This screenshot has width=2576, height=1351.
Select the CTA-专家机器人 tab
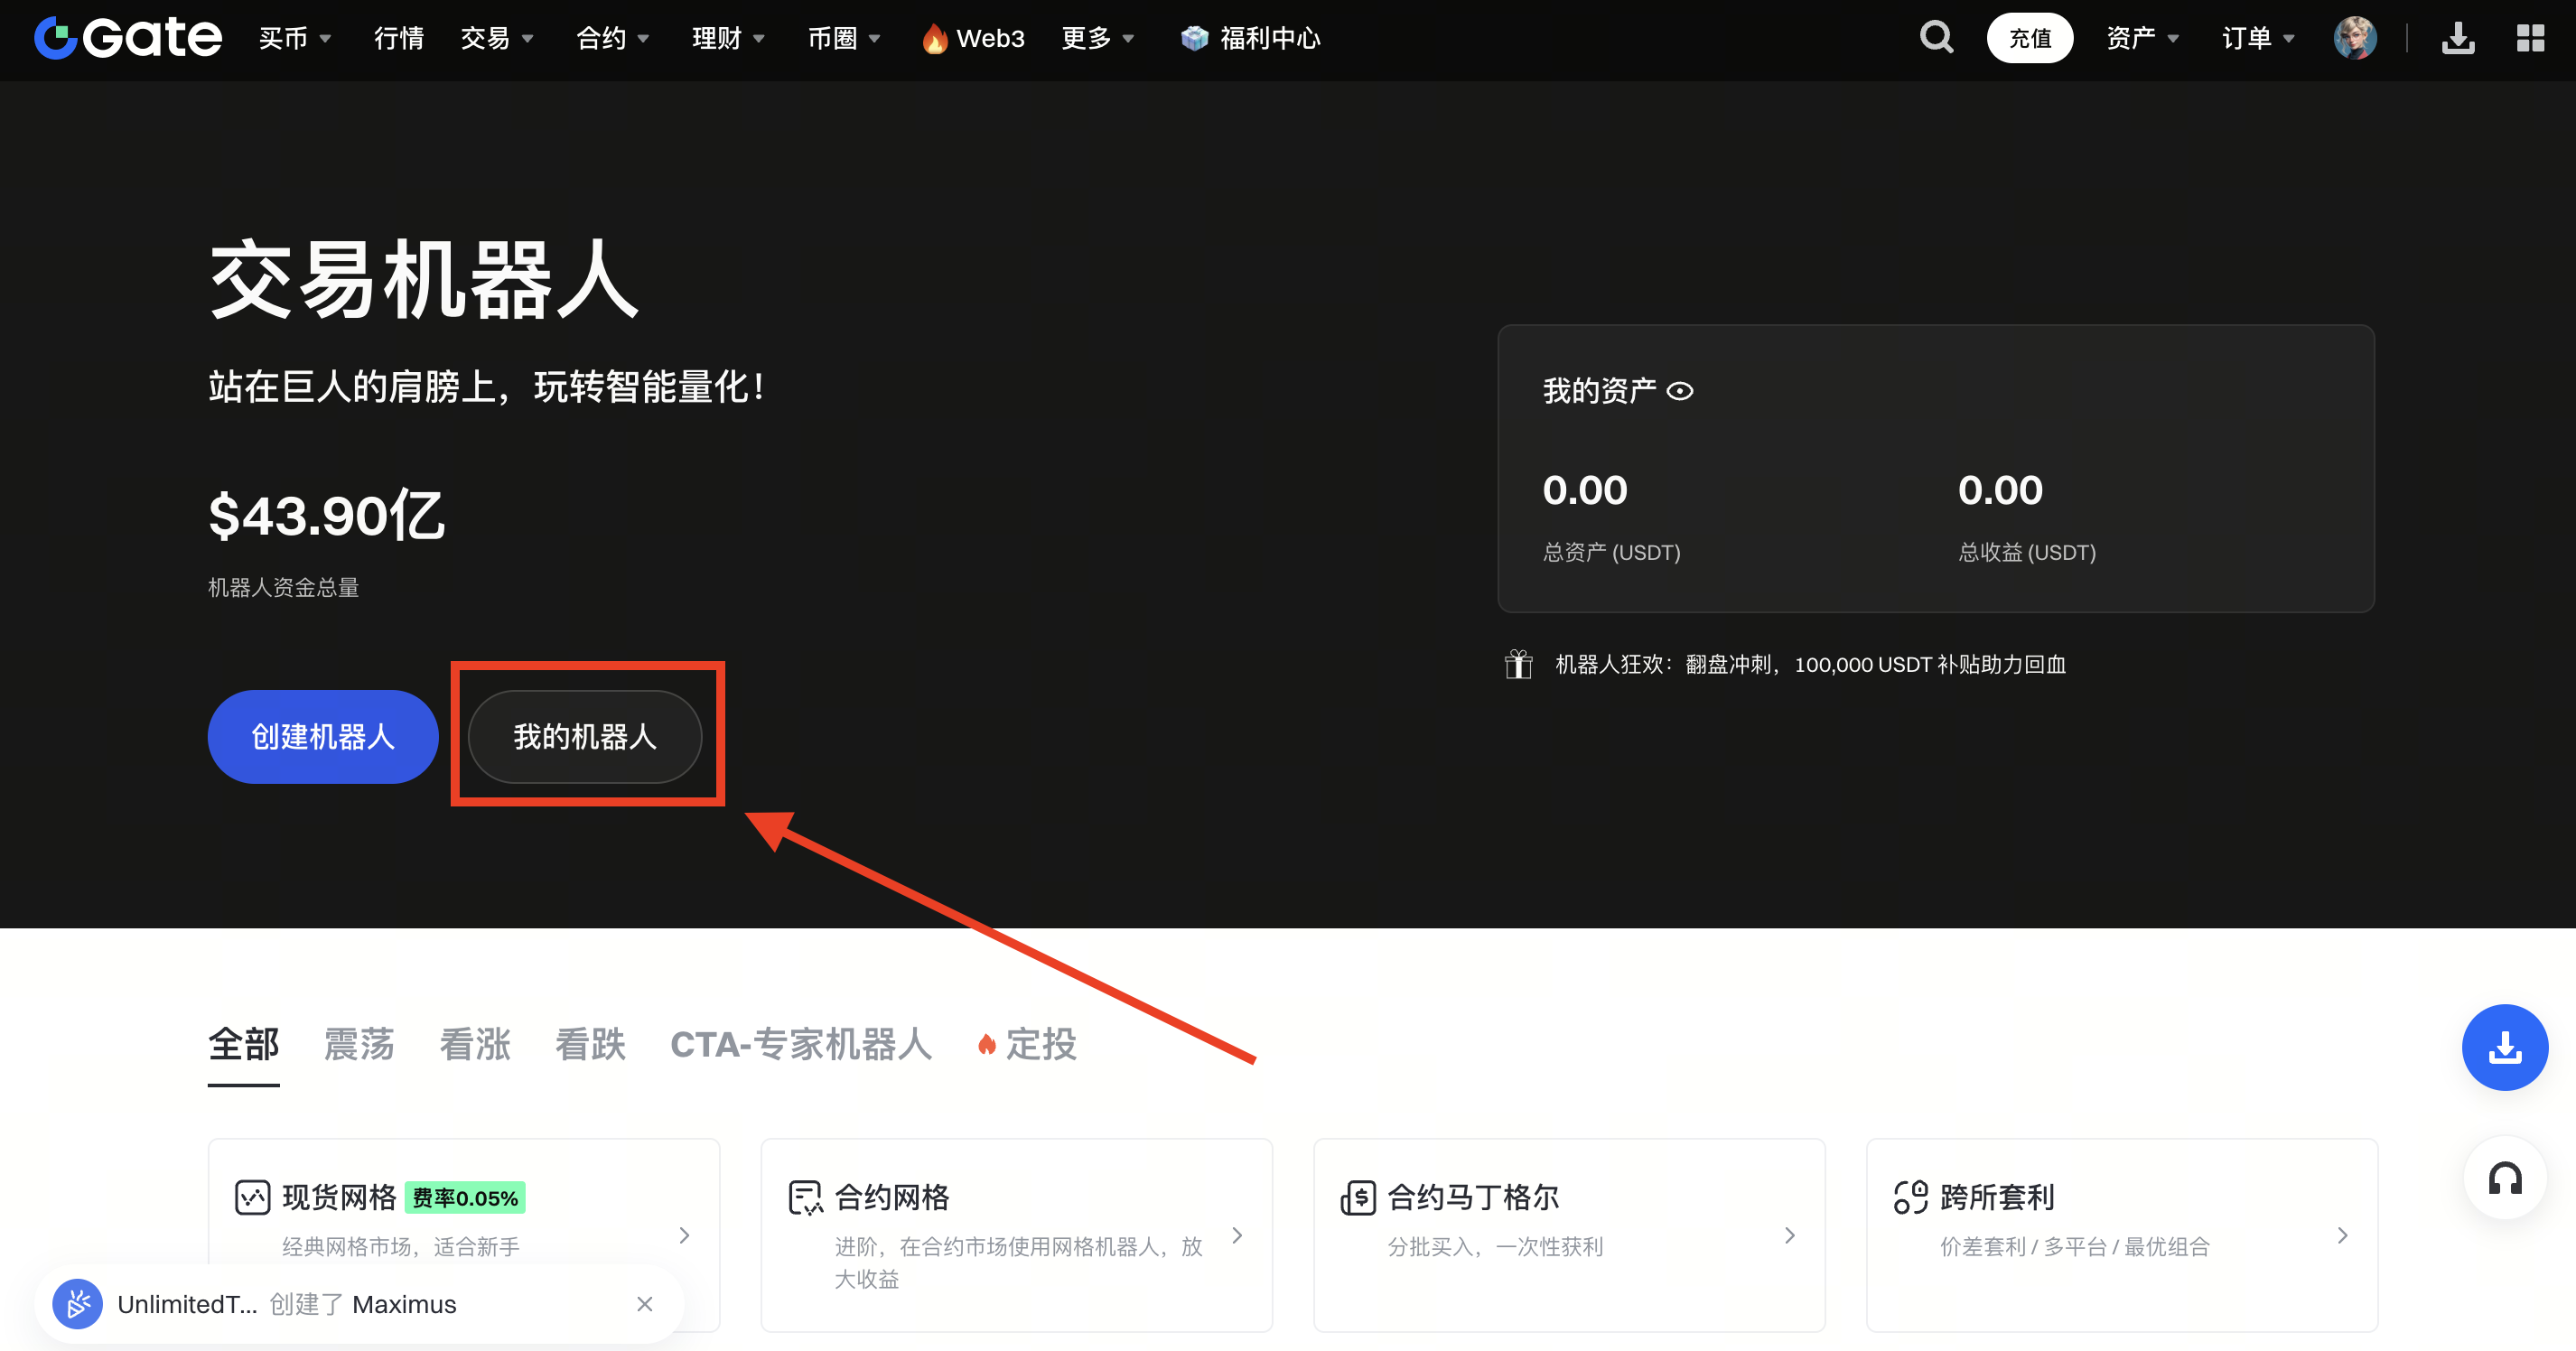801,1044
